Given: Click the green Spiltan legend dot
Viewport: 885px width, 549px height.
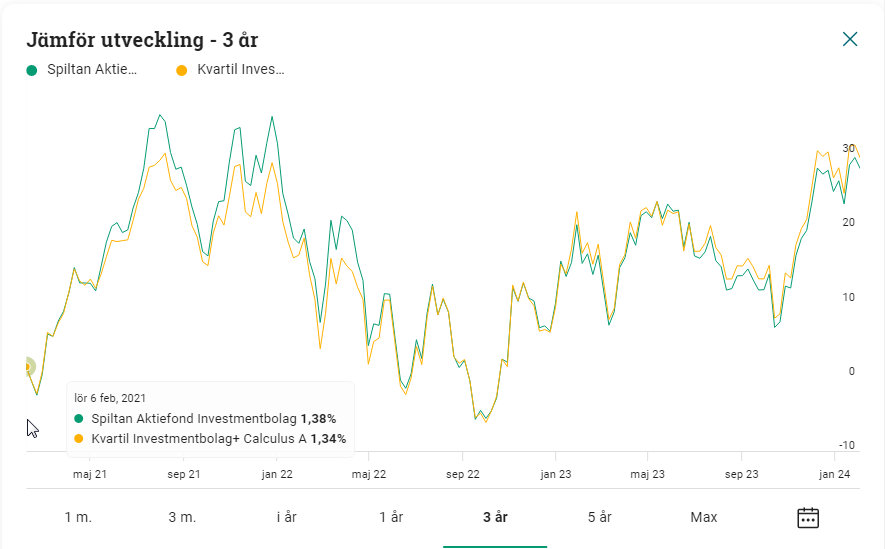Looking at the screenshot, I should pos(31,70).
